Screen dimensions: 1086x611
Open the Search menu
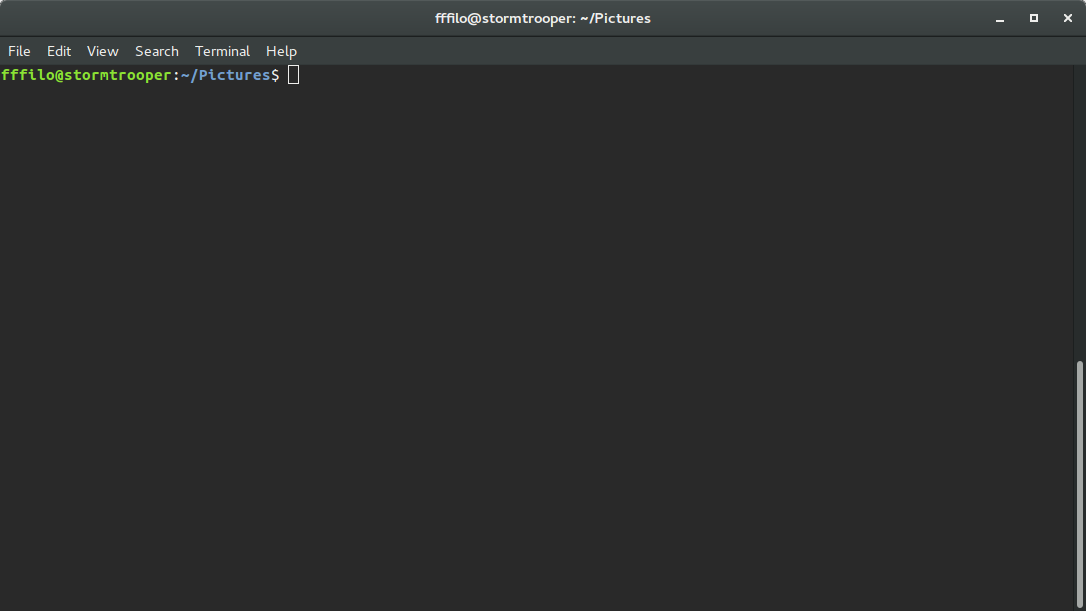157,51
